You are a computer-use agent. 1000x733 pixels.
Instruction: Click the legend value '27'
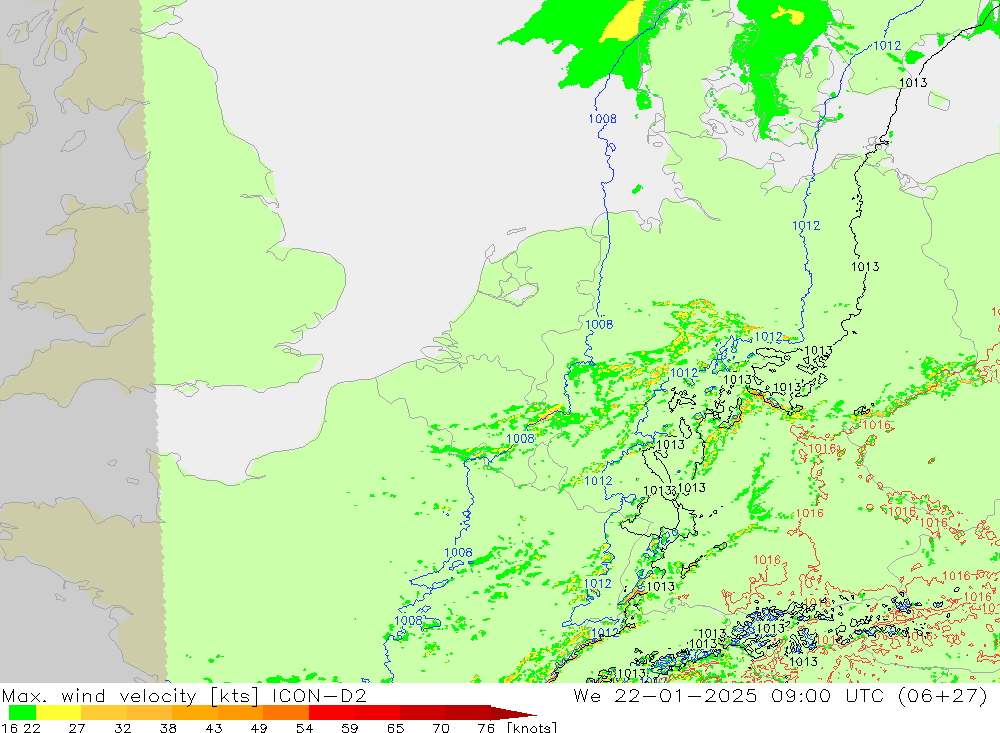coord(77,728)
